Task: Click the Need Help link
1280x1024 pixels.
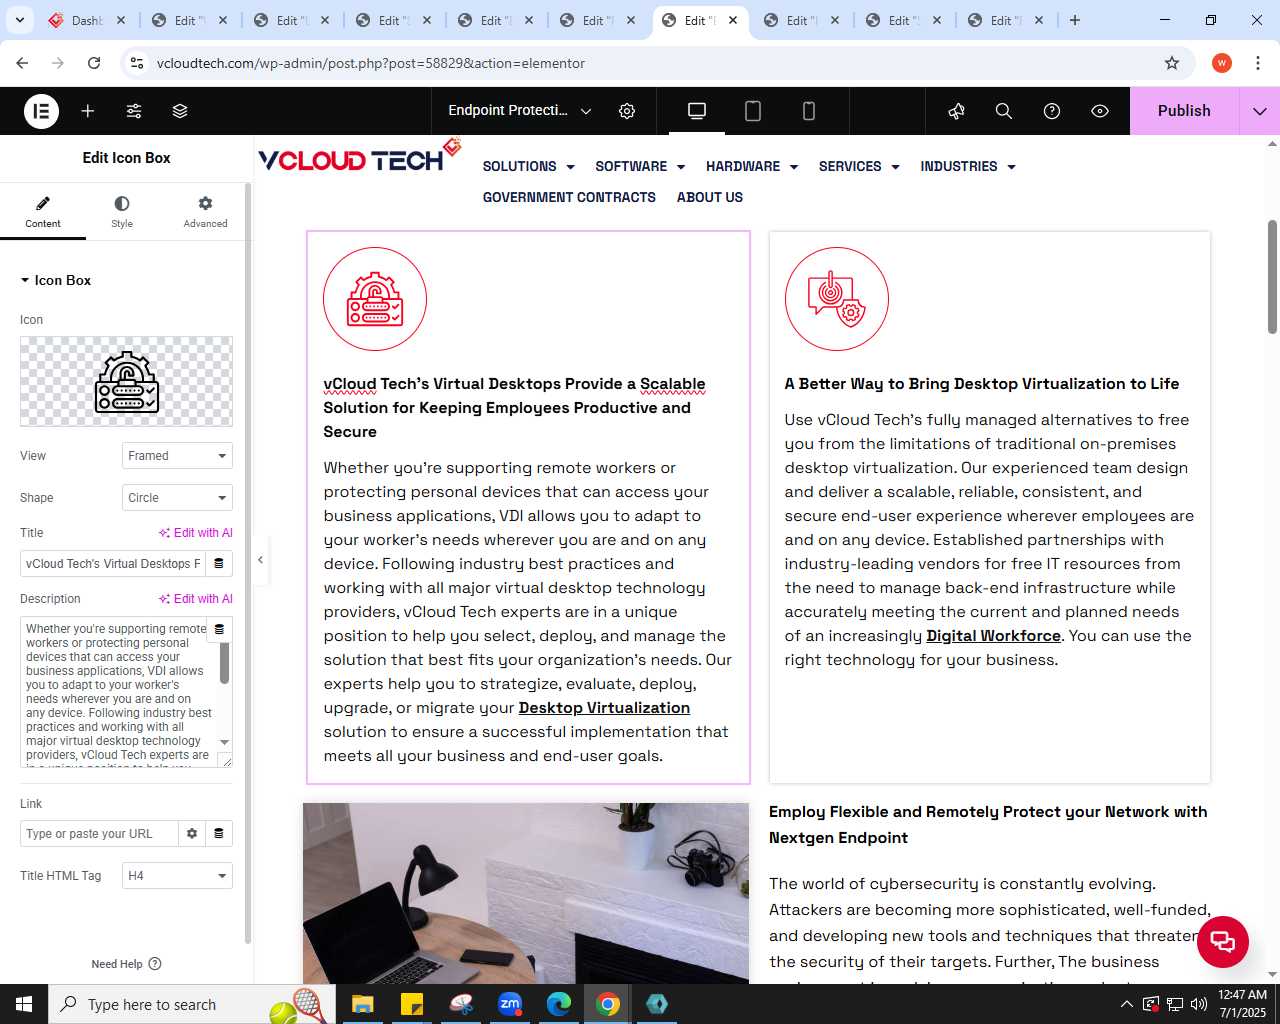Action: pos(126,964)
